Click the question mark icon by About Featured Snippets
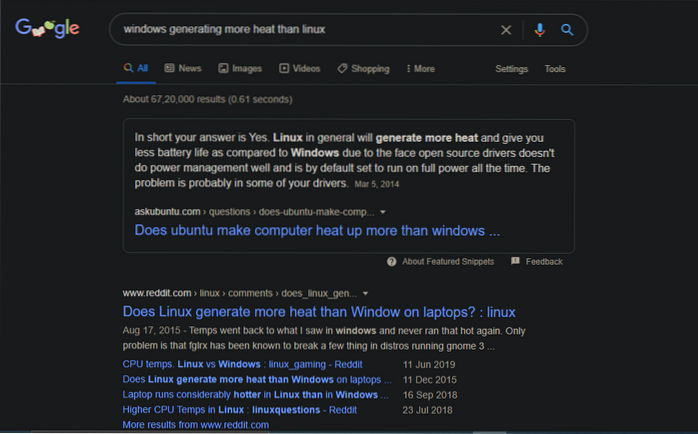 coord(392,261)
